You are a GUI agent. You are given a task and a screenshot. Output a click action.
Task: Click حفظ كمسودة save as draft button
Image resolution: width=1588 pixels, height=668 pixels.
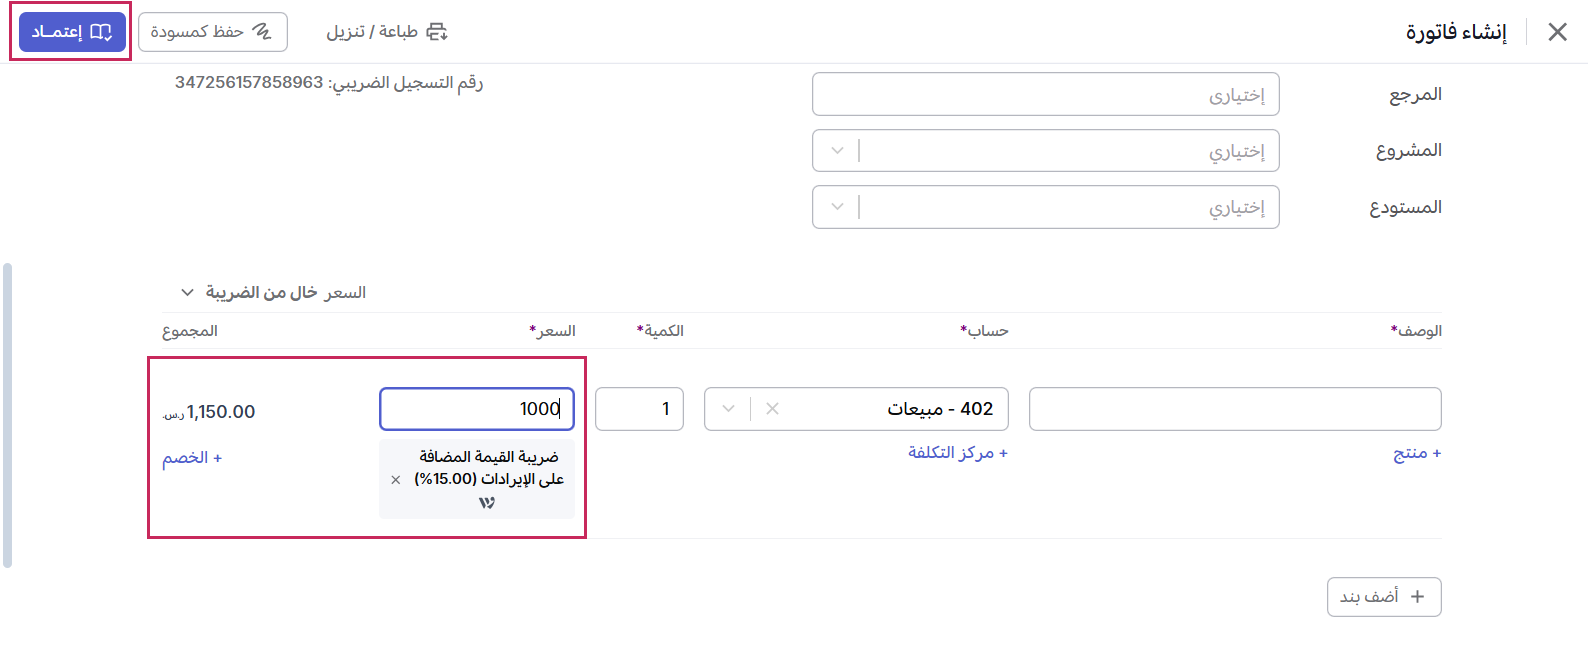click(213, 32)
